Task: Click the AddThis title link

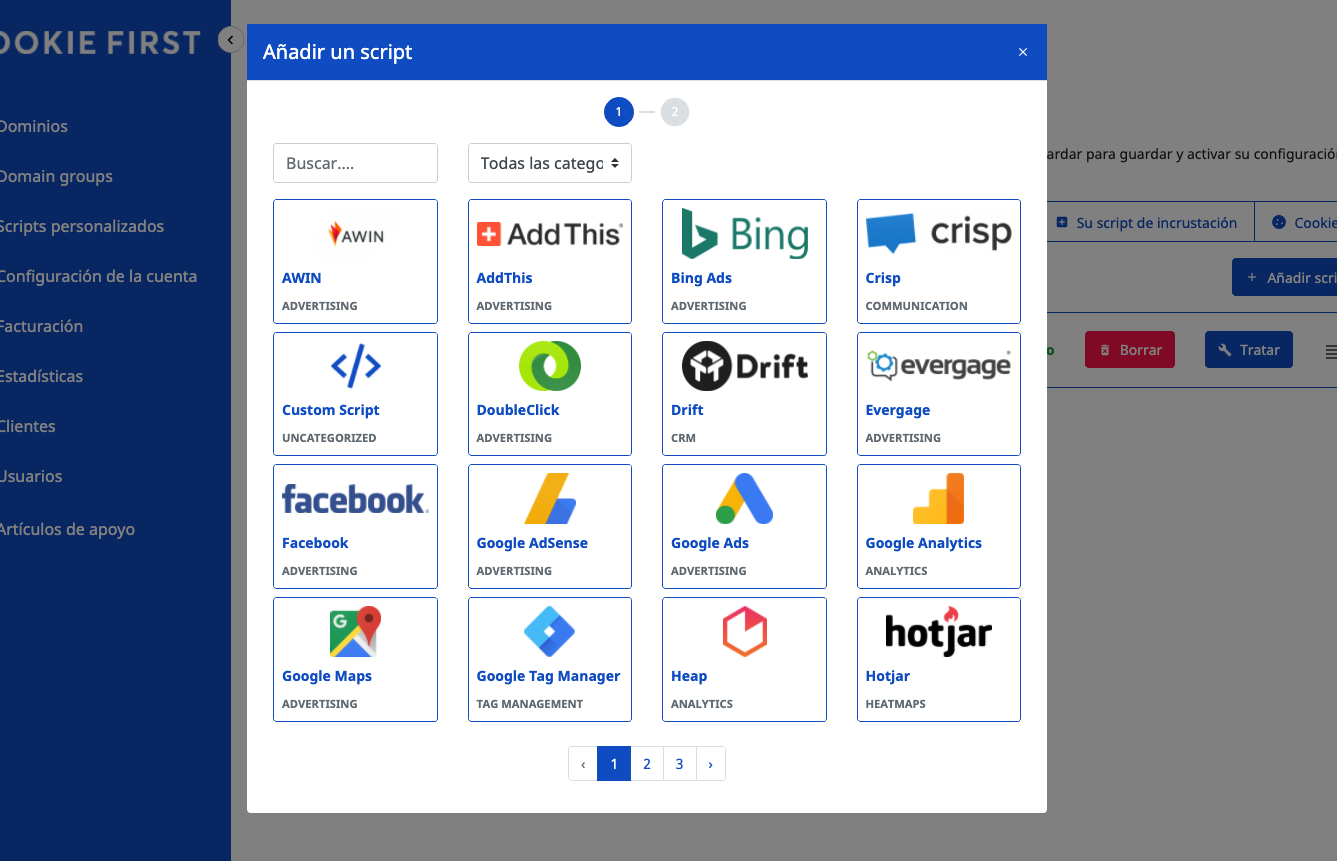Action: pyautogui.click(x=505, y=278)
